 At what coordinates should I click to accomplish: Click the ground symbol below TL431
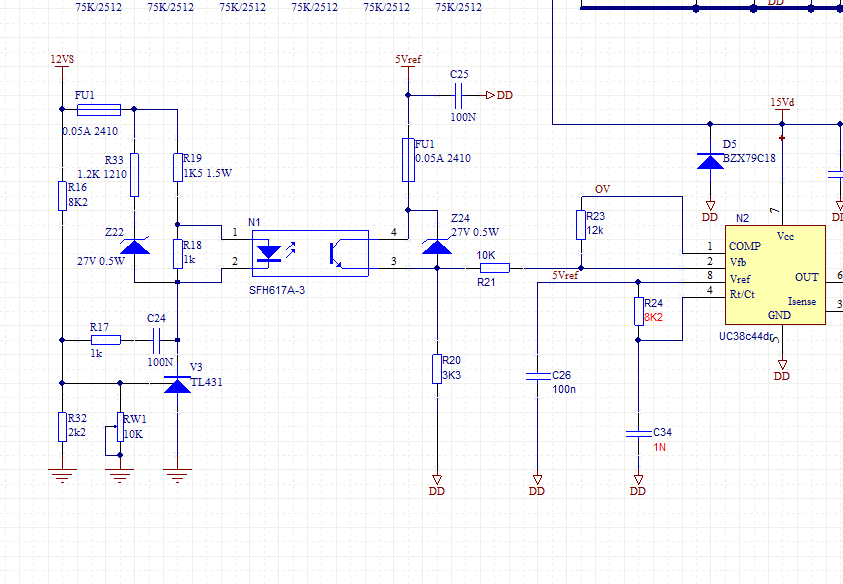(x=177, y=475)
